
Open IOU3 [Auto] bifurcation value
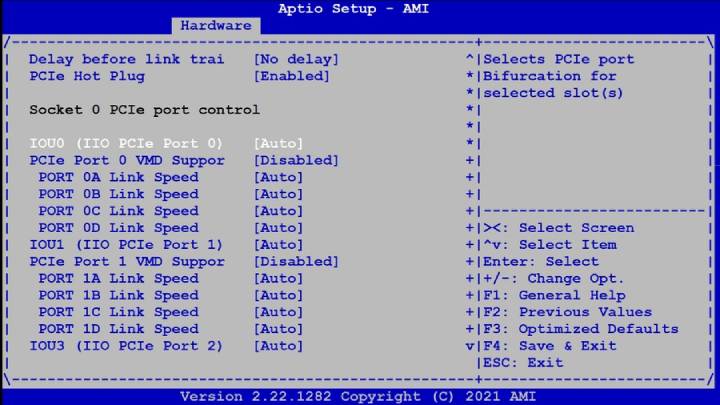point(278,346)
